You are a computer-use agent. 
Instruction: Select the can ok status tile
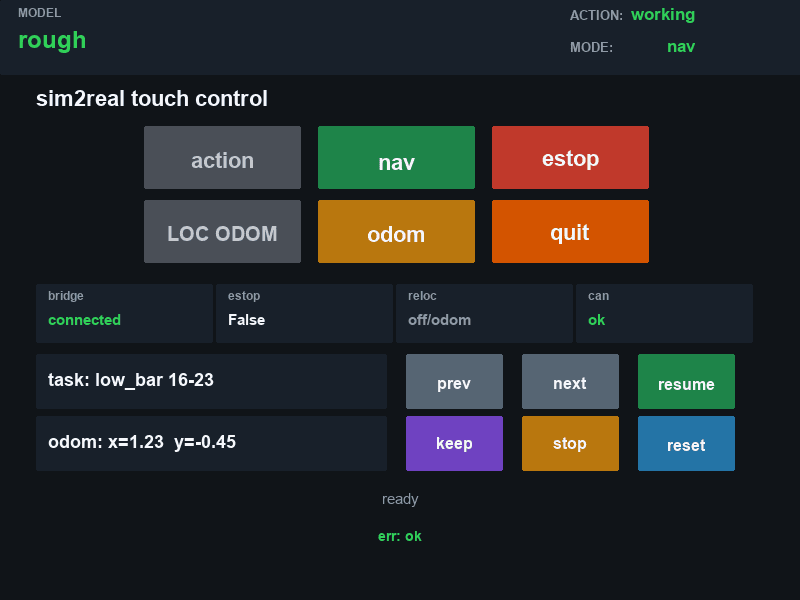[664, 313]
